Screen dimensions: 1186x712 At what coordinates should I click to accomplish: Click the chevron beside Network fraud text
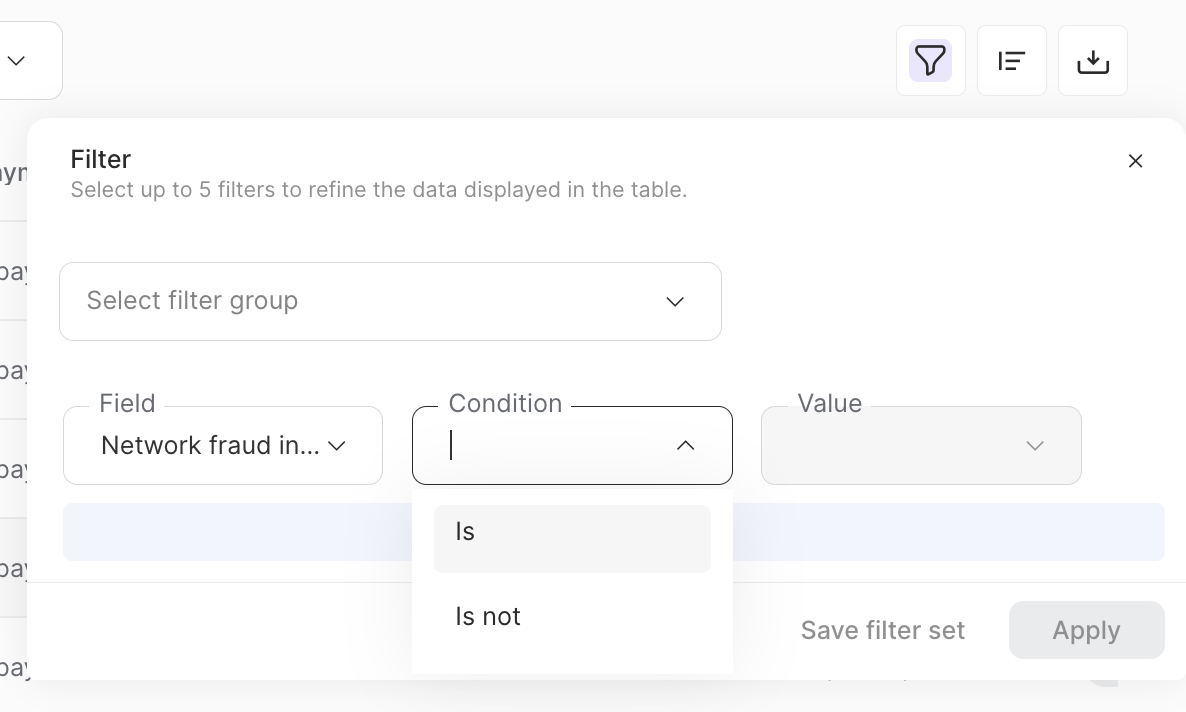point(337,446)
